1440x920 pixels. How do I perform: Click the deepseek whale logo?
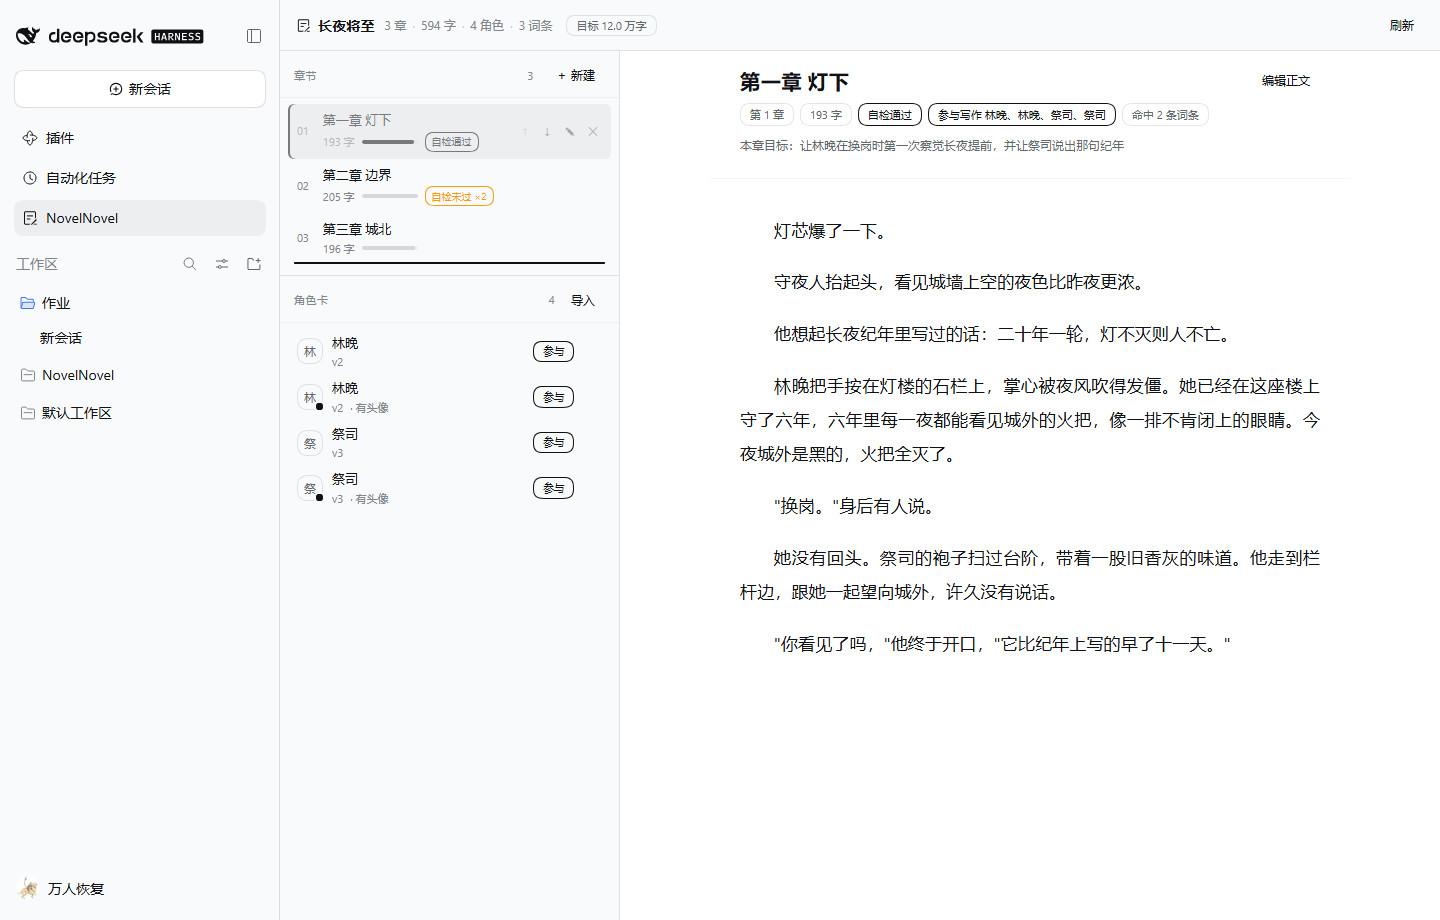point(28,36)
